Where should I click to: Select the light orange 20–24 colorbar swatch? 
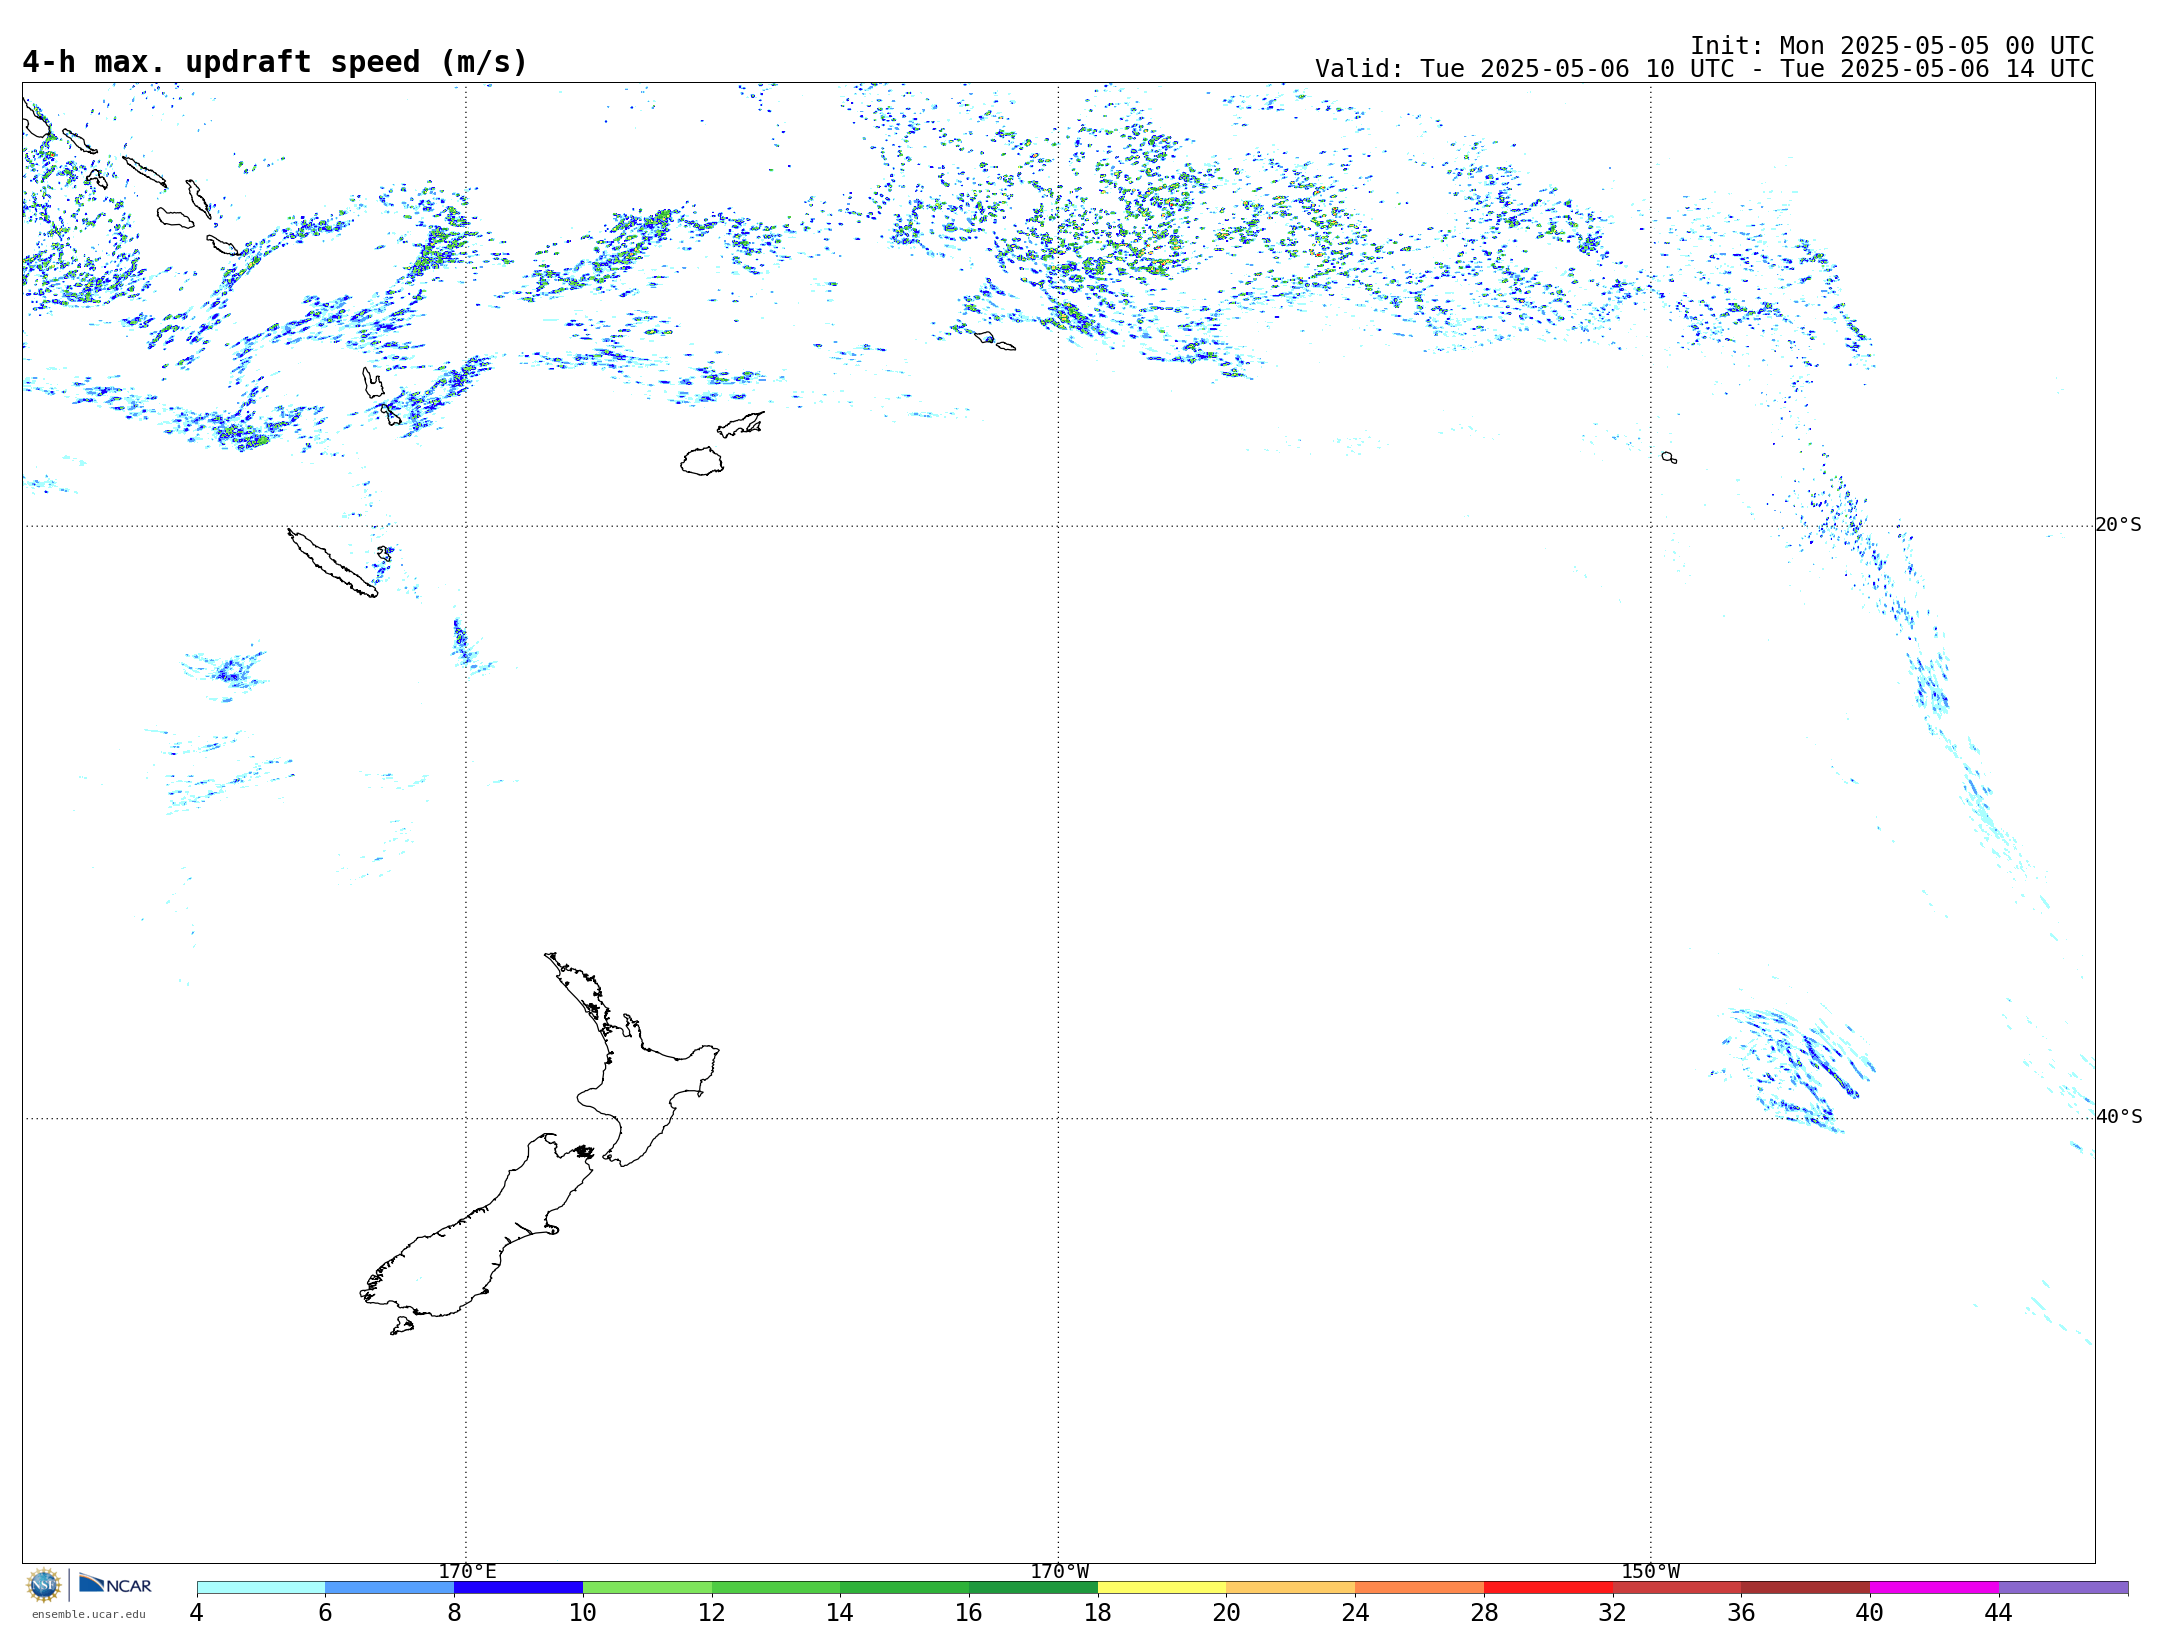point(1291,1588)
